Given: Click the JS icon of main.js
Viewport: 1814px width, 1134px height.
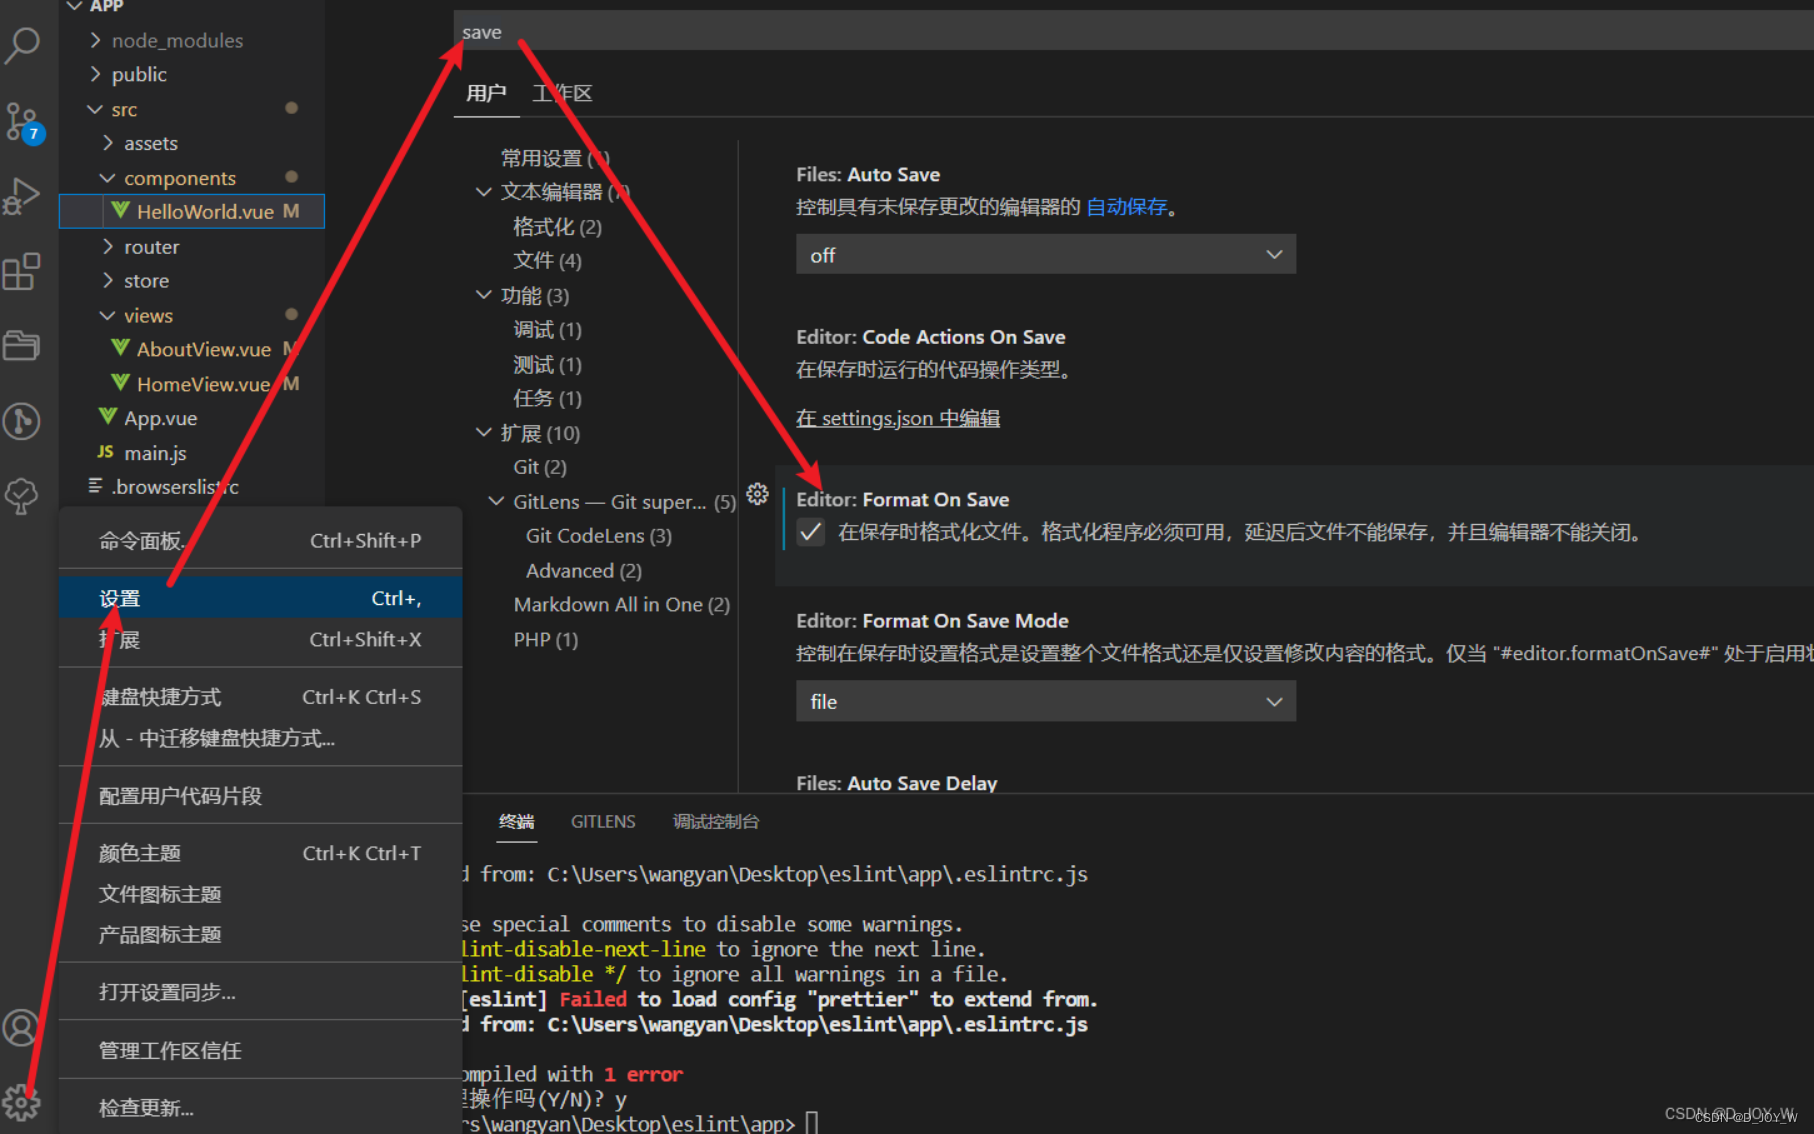Looking at the screenshot, I should click(x=106, y=452).
